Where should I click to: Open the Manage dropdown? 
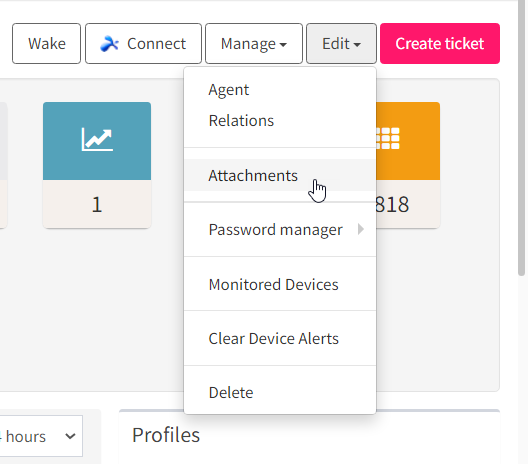pos(254,43)
